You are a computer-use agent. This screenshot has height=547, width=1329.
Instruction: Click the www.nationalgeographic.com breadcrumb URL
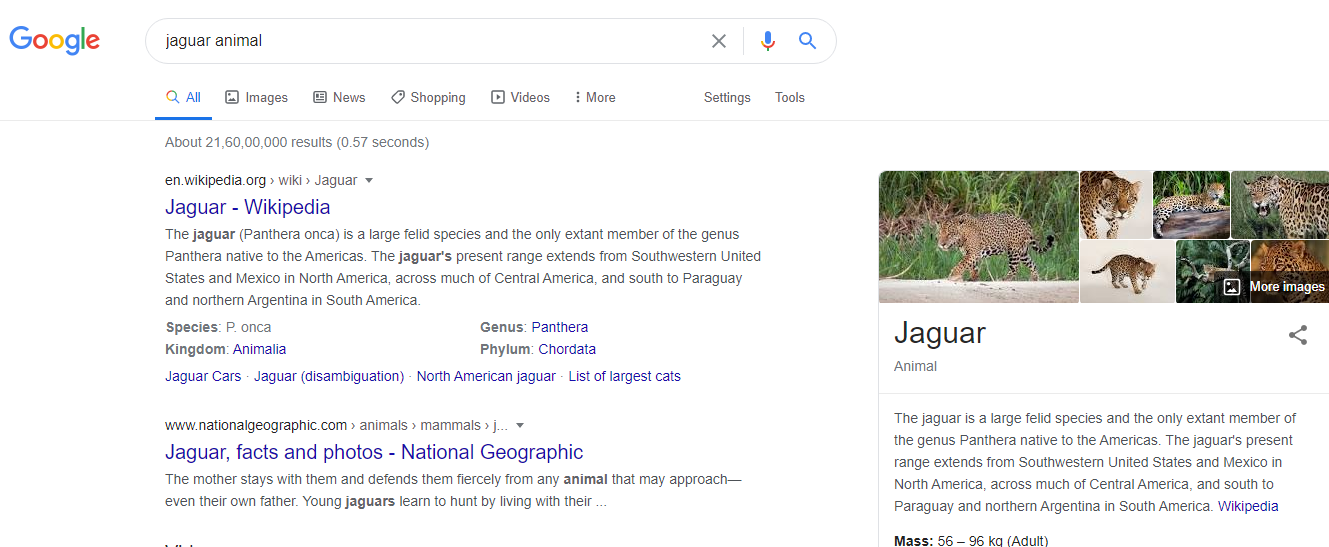pos(336,426)
